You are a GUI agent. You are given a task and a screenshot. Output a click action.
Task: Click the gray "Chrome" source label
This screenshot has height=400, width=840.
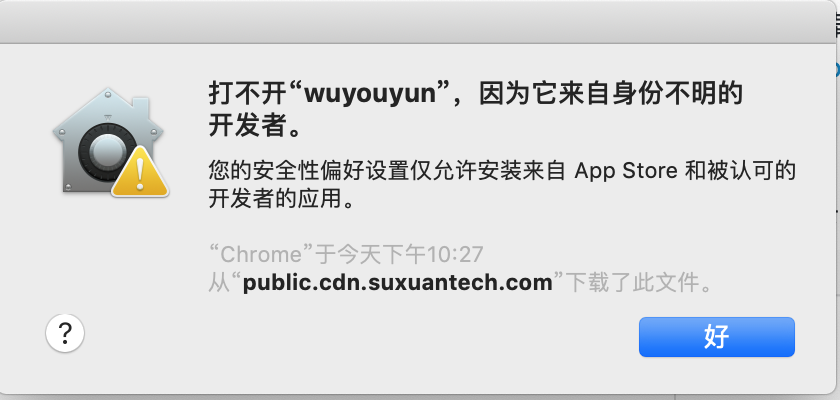[261, 254]
